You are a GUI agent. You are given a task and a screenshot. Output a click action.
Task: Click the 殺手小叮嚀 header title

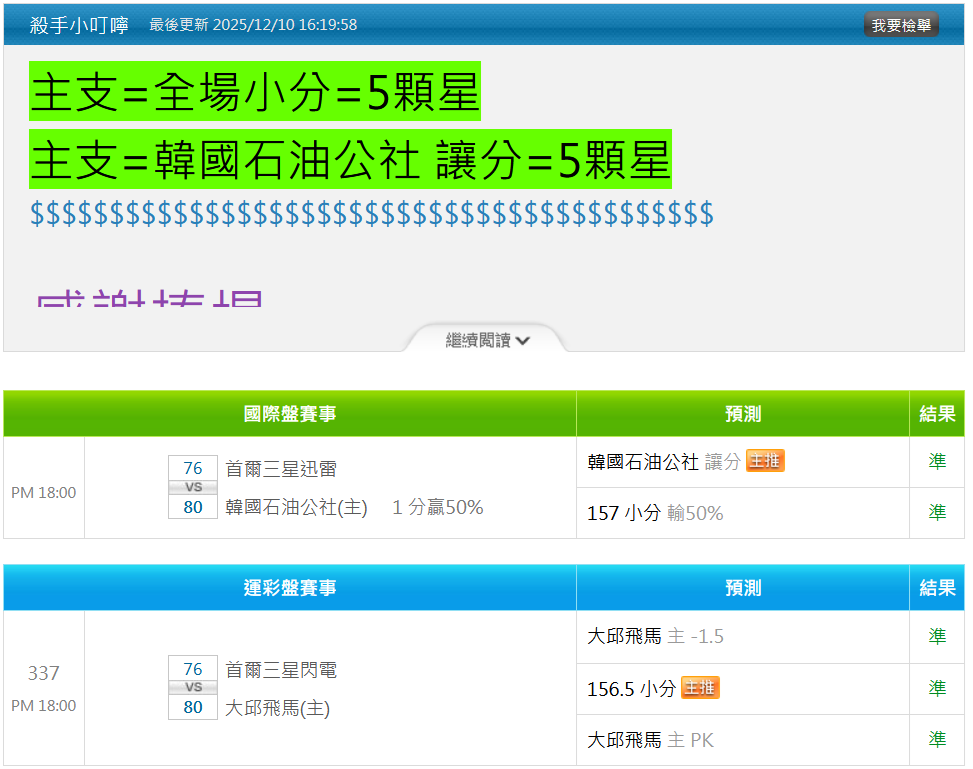tap(79, 25)
